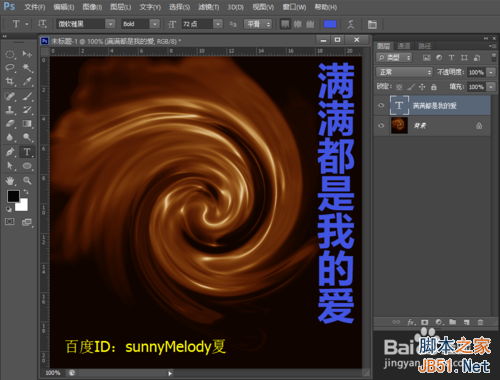
Task: Click Add Layer Style fx icon
Action: click(411, 322)
